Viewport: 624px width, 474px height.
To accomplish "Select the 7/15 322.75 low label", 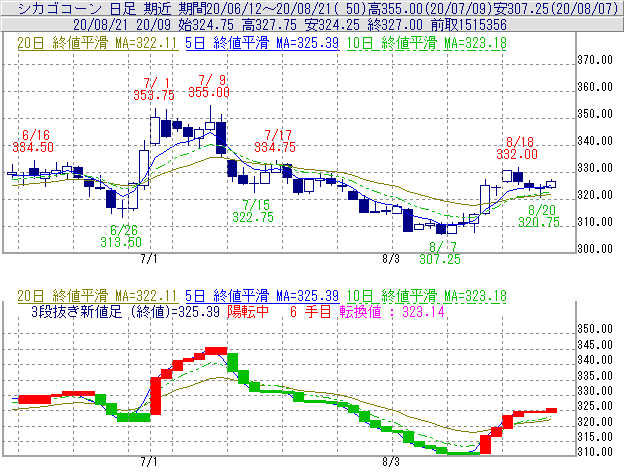I will click(x=253, y=211).
